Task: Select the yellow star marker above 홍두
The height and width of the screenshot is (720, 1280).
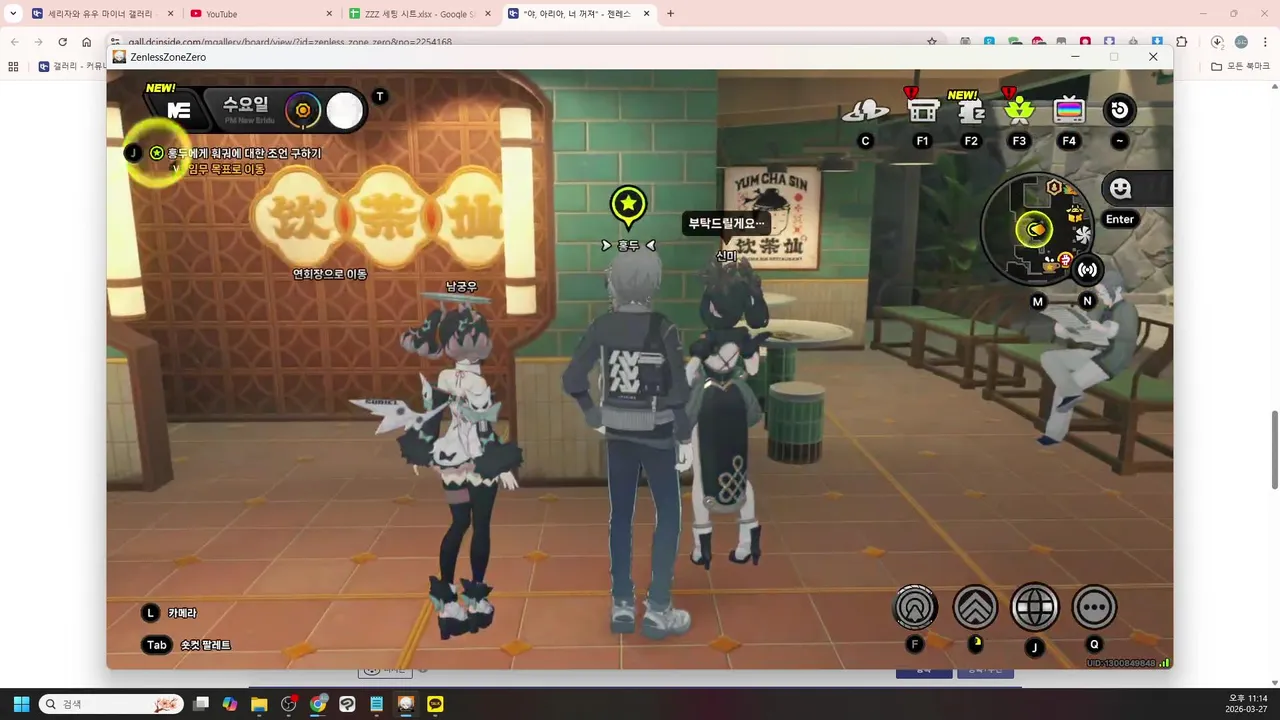Action: [628, 206]
